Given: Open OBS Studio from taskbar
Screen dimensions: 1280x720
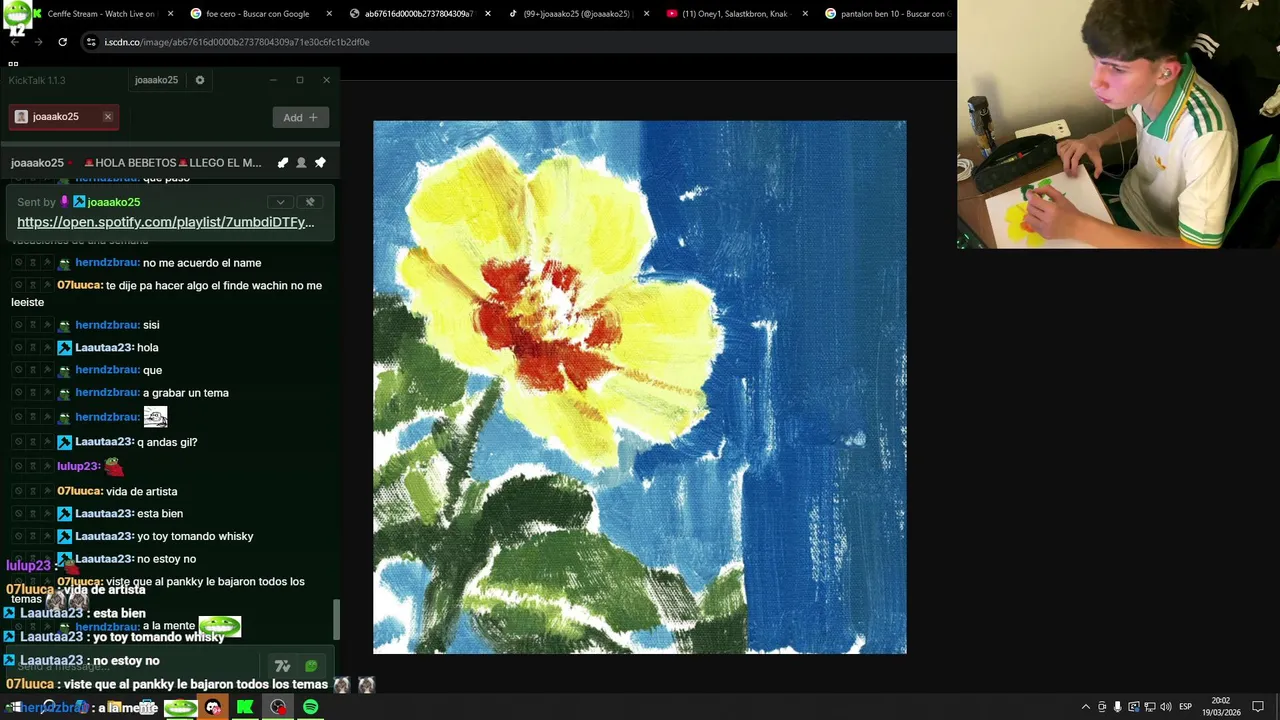Looking at the screenshot, I should click(x=278, y=707).
